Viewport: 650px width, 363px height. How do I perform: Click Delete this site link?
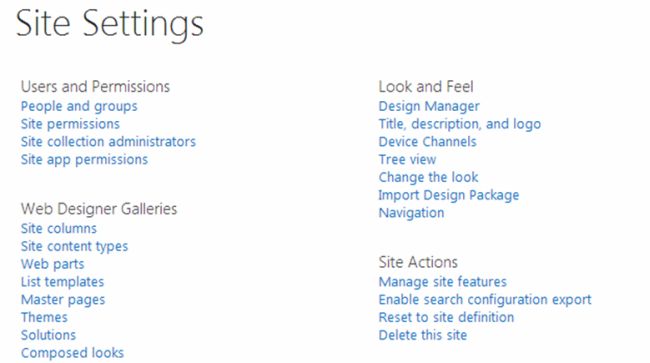click(423, 335)
